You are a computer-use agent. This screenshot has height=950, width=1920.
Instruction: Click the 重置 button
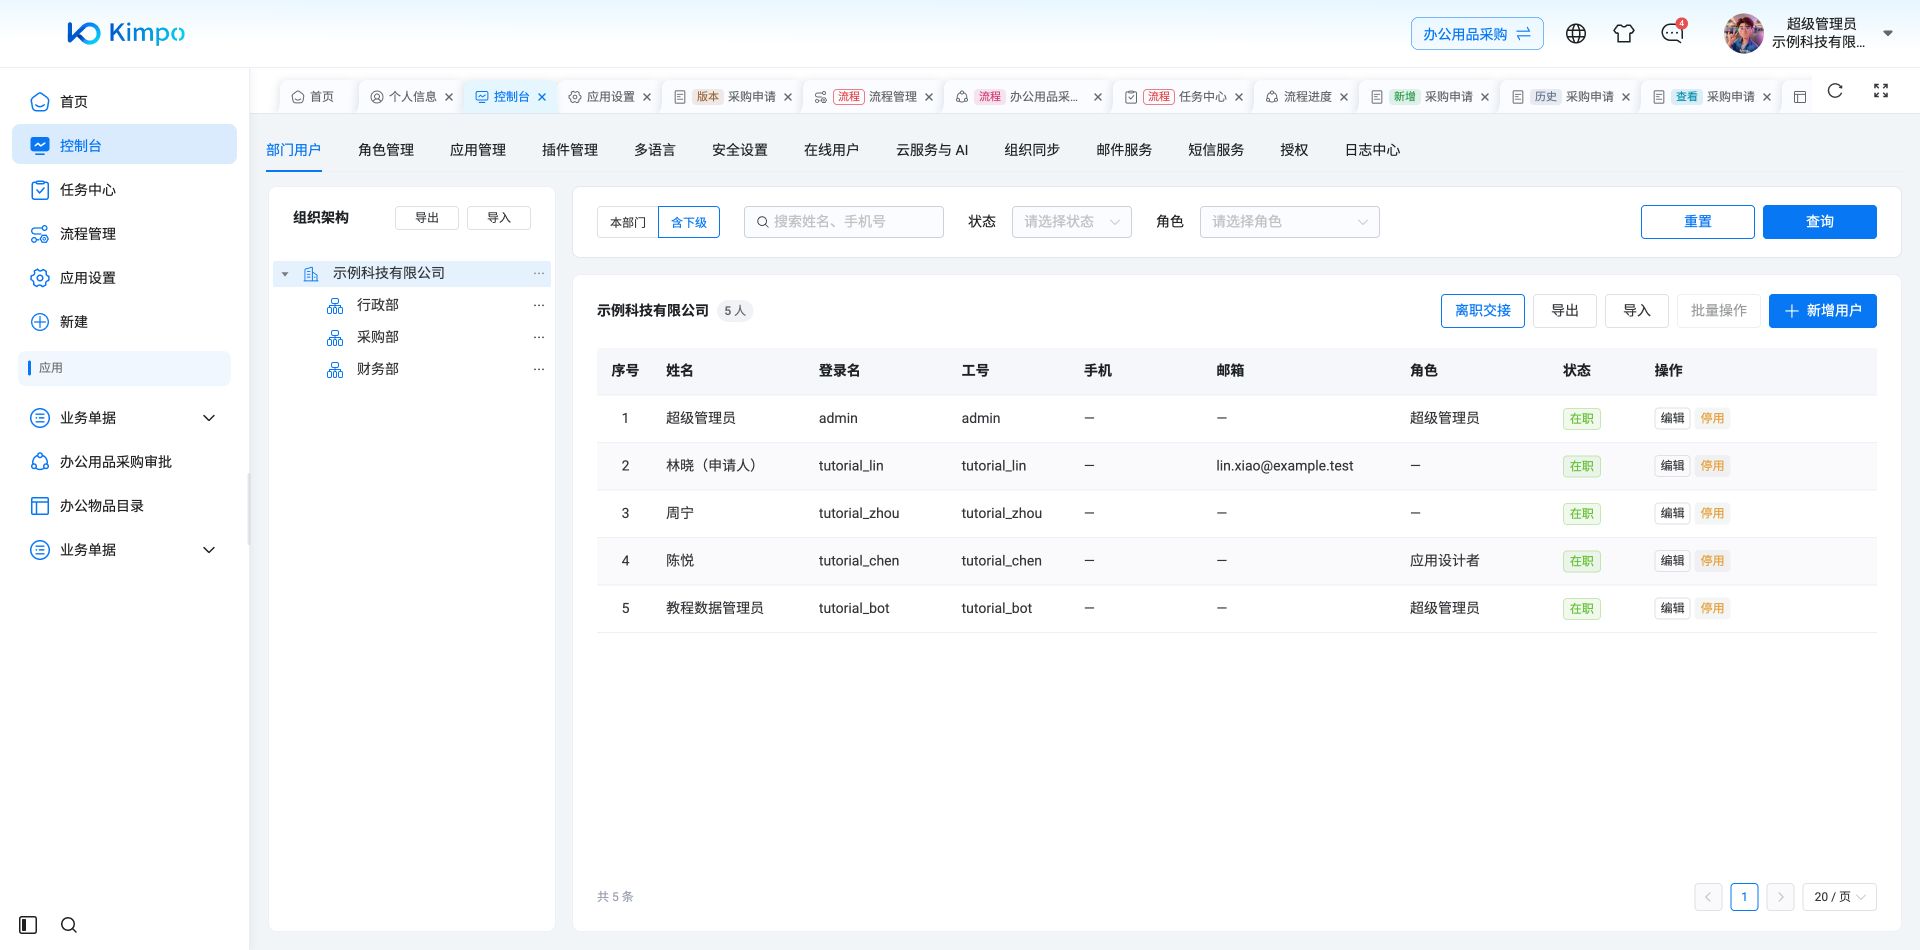(1697, 222)
